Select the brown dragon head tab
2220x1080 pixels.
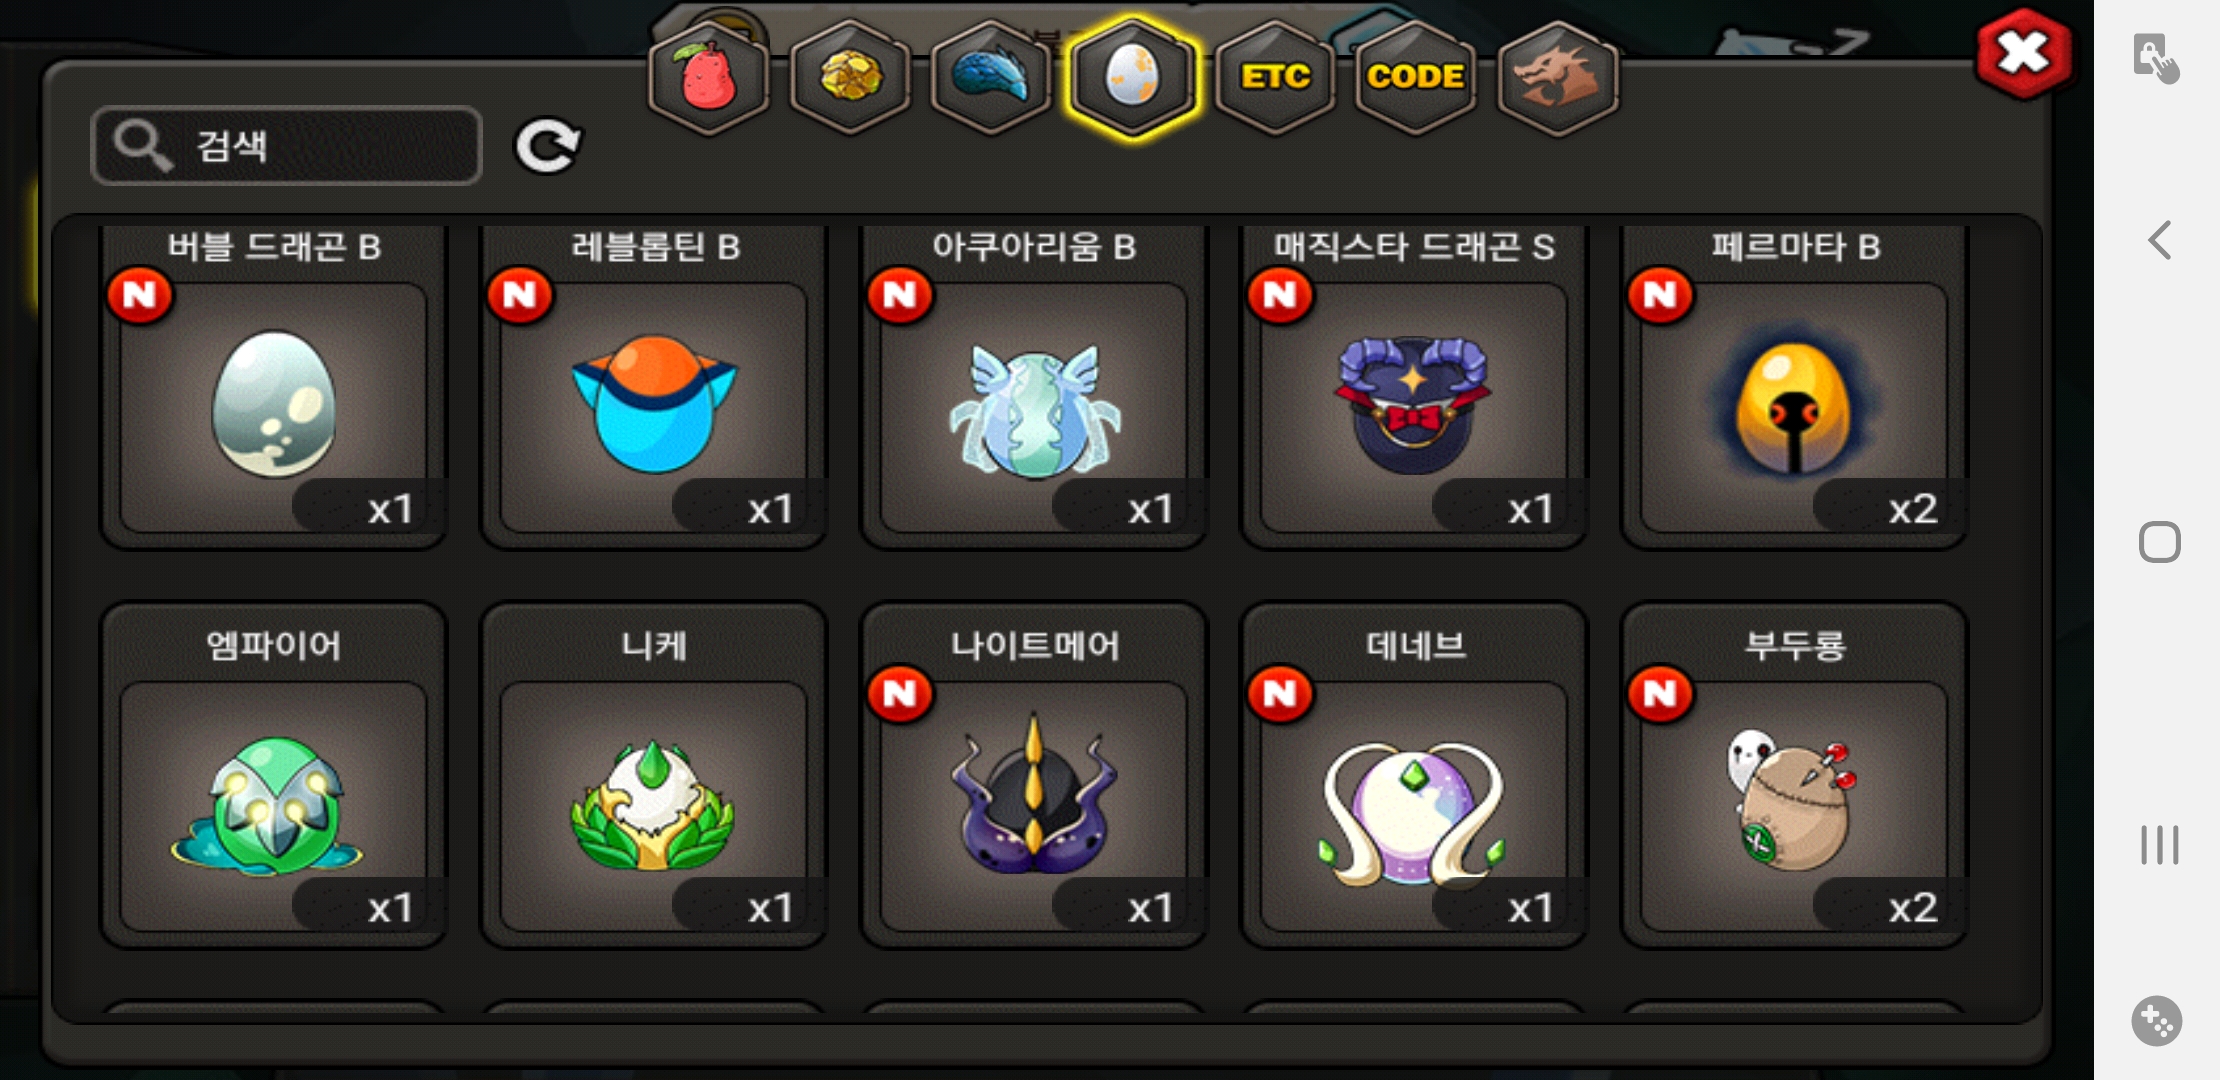tap(1558, 78)
